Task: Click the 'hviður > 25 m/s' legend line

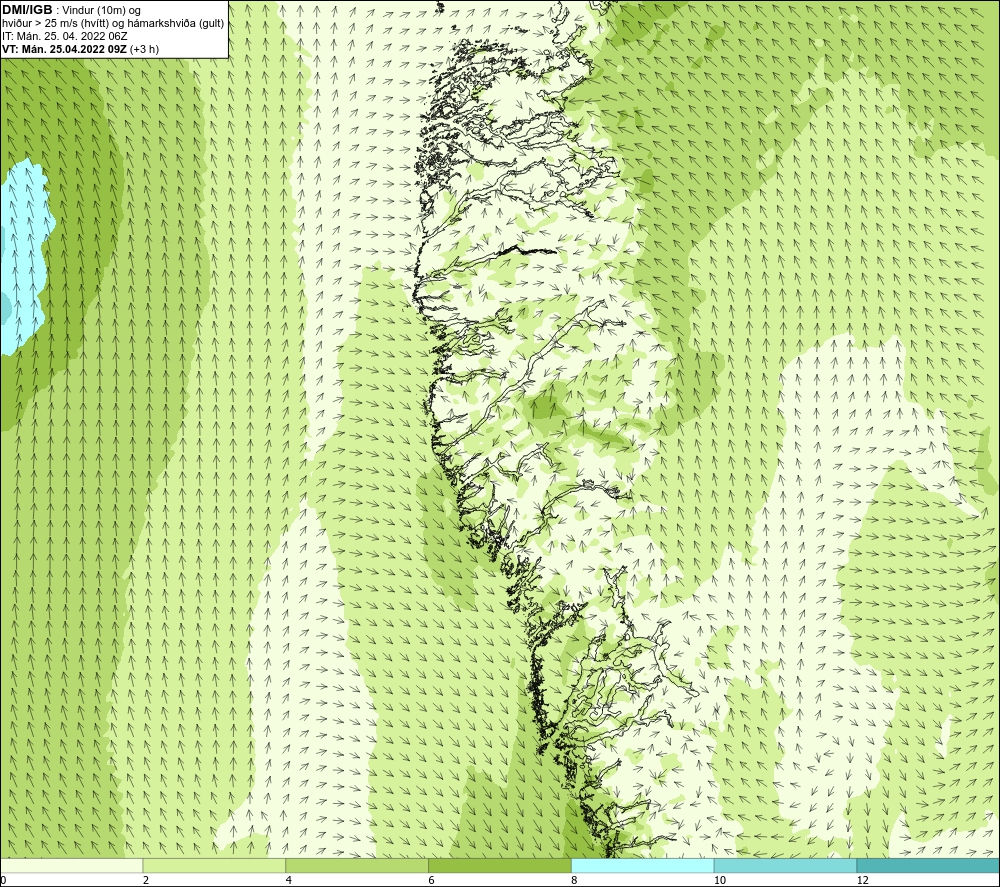Action: point(113,24)
